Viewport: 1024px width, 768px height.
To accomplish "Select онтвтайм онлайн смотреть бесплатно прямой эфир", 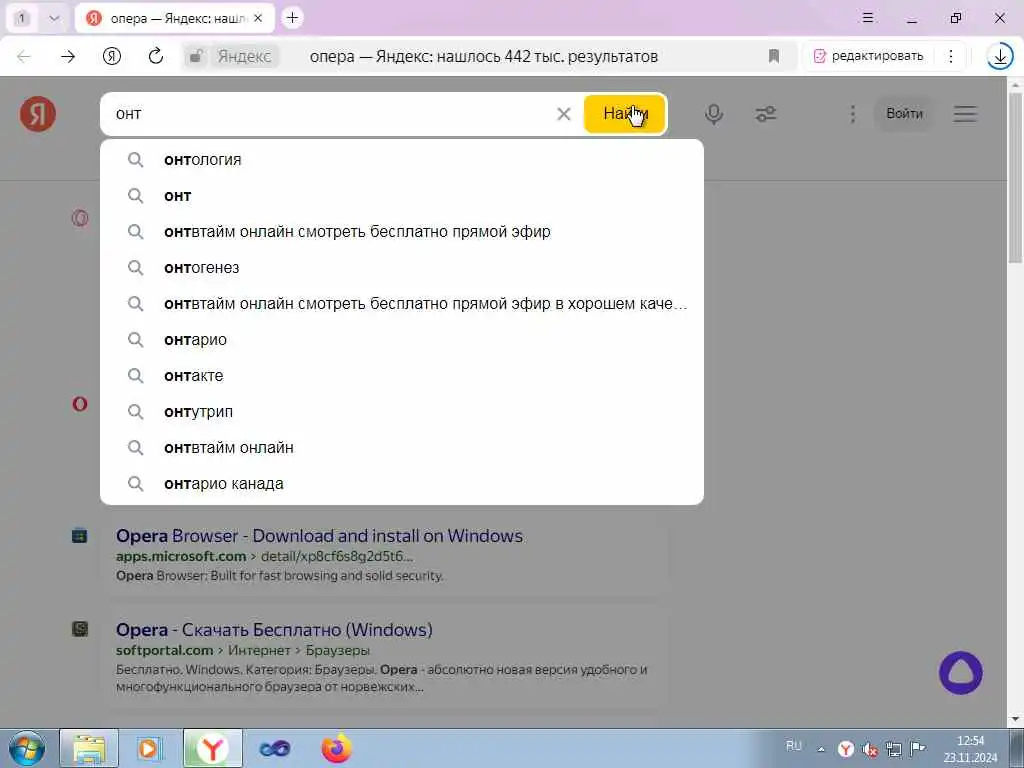I will point(402,232).
